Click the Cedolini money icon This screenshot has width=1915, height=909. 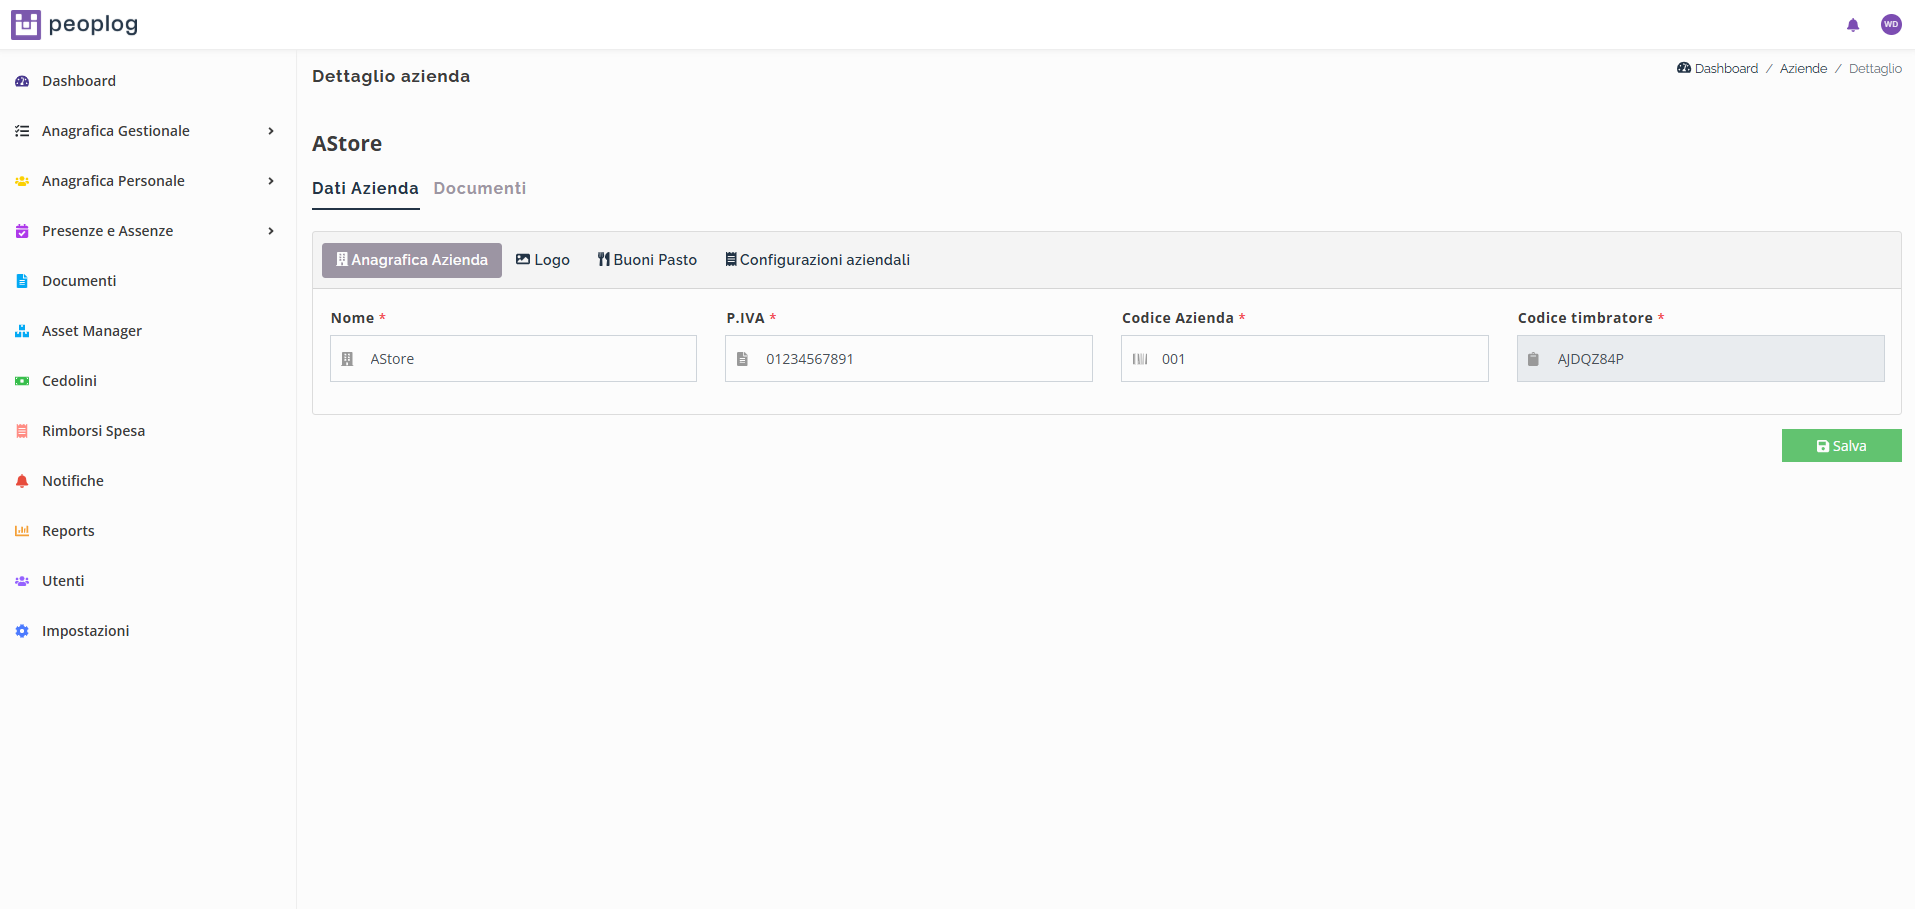[x=22, y=381]
